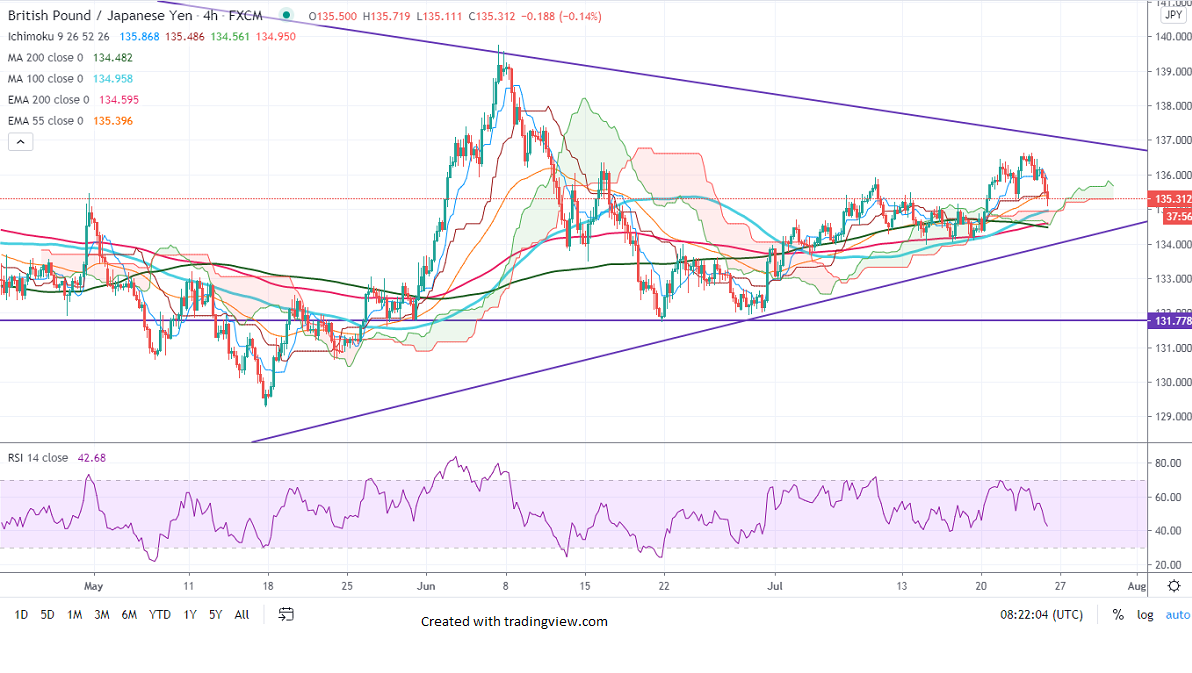
Task: Open the JPY currency selector
Action: (x=1174, y=14)
